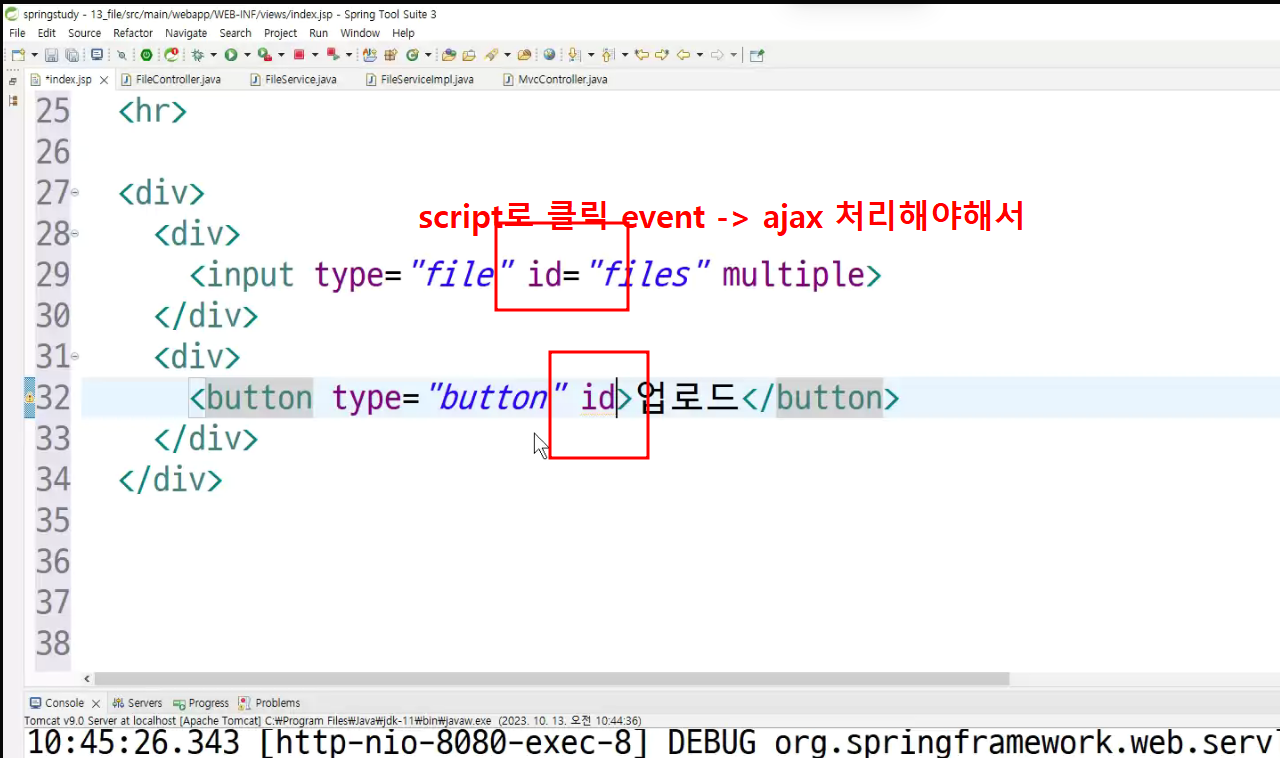The image size is (1280, 758).
Task: Expand the Run configurations dropdown arrow
Action: tap(247, 55)
